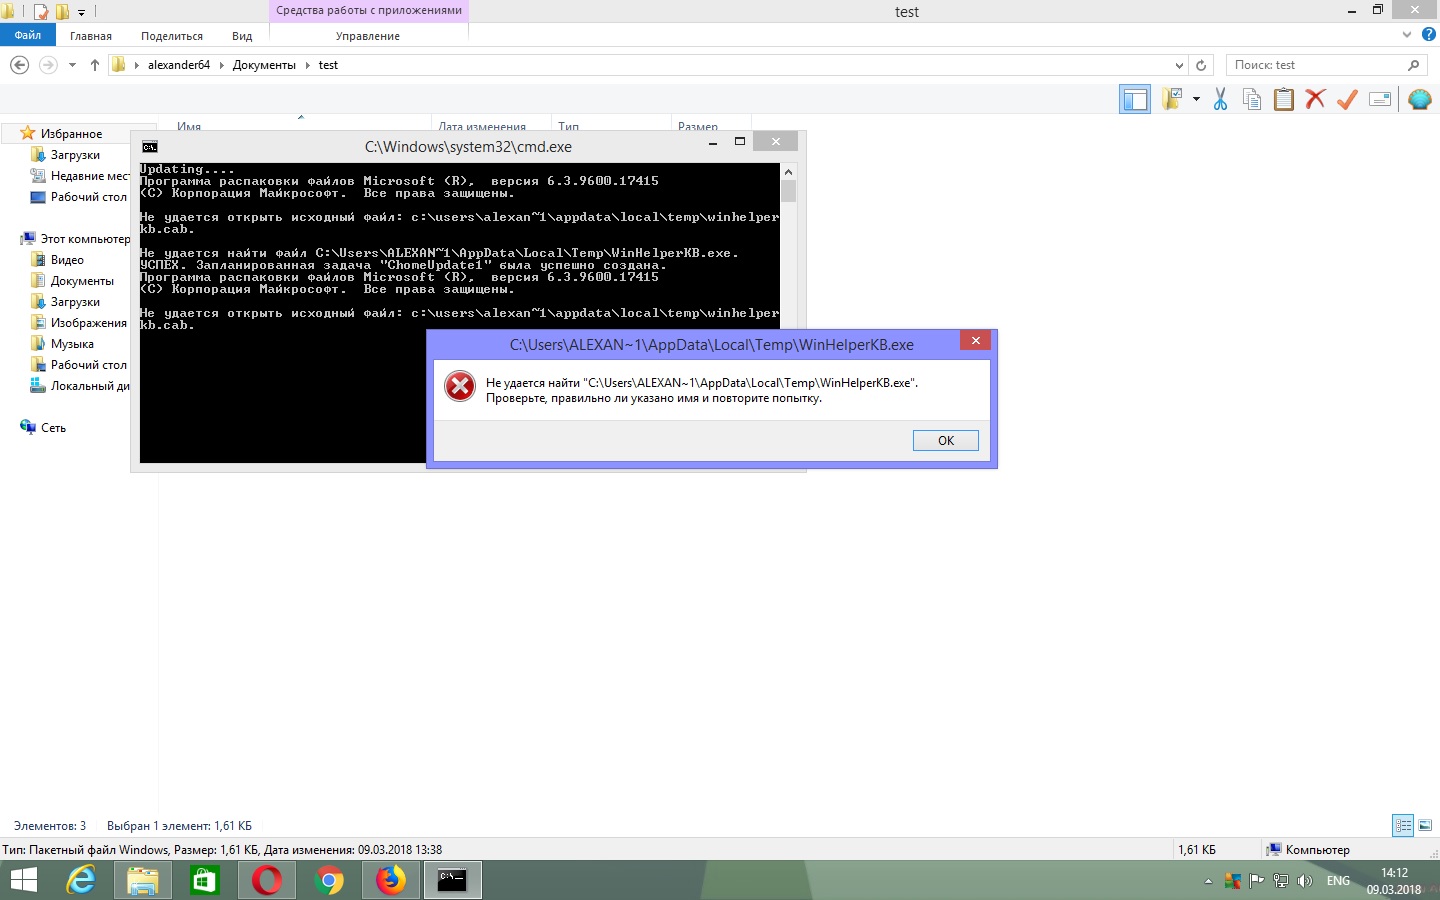Open File Explorer from the taskbar
Image resolution: width=1440 pixels, height=900 pixels.
point(143,880)
